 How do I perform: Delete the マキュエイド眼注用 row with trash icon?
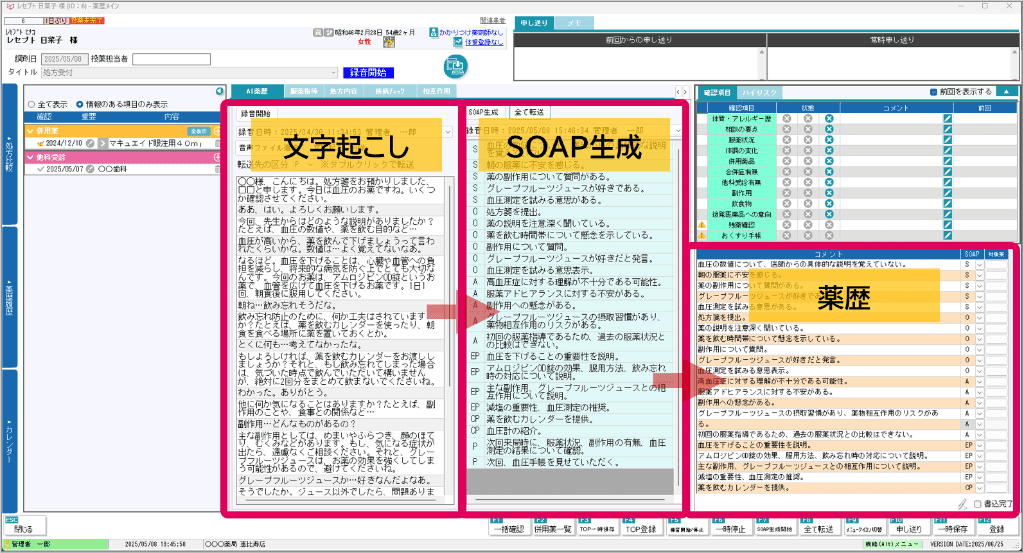coord(217,143)
